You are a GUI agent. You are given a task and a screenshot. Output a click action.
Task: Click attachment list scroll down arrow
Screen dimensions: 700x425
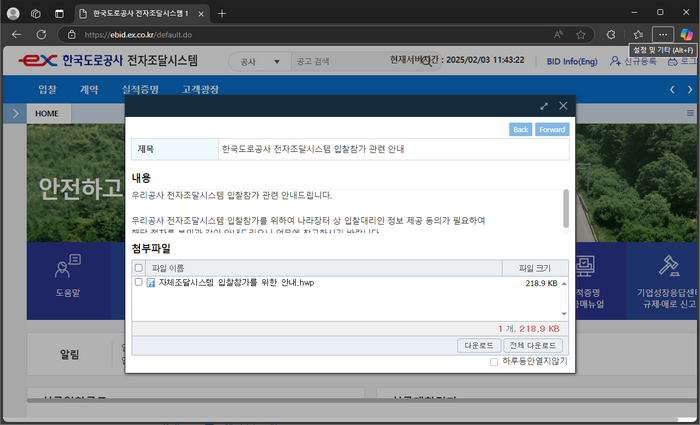coord(564,314)
